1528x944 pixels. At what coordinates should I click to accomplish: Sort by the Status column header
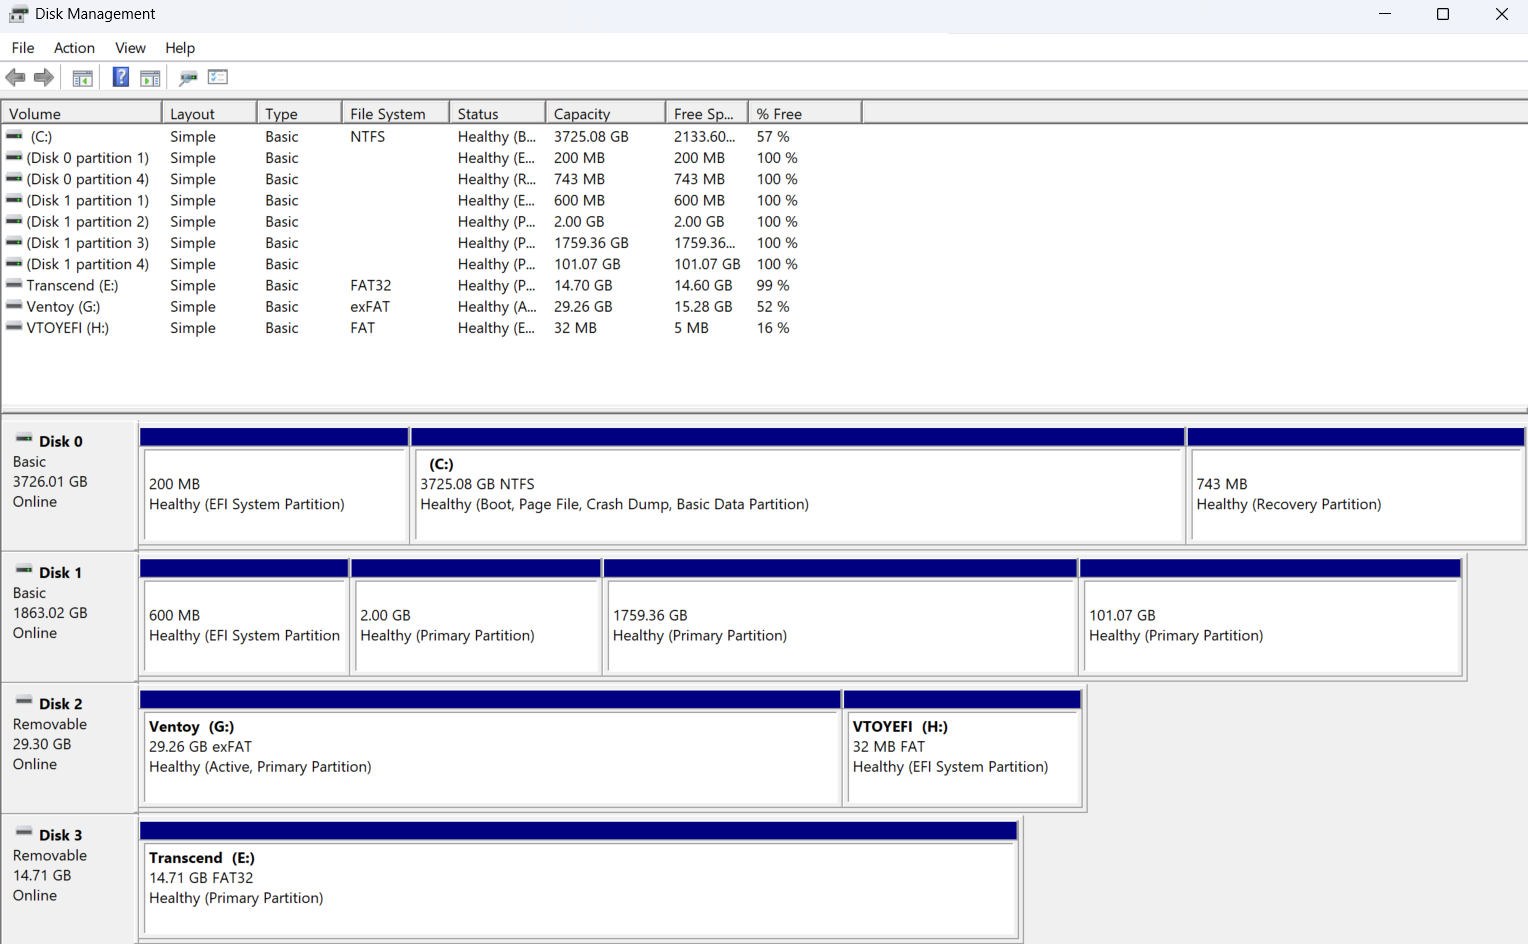pos(497,113)
